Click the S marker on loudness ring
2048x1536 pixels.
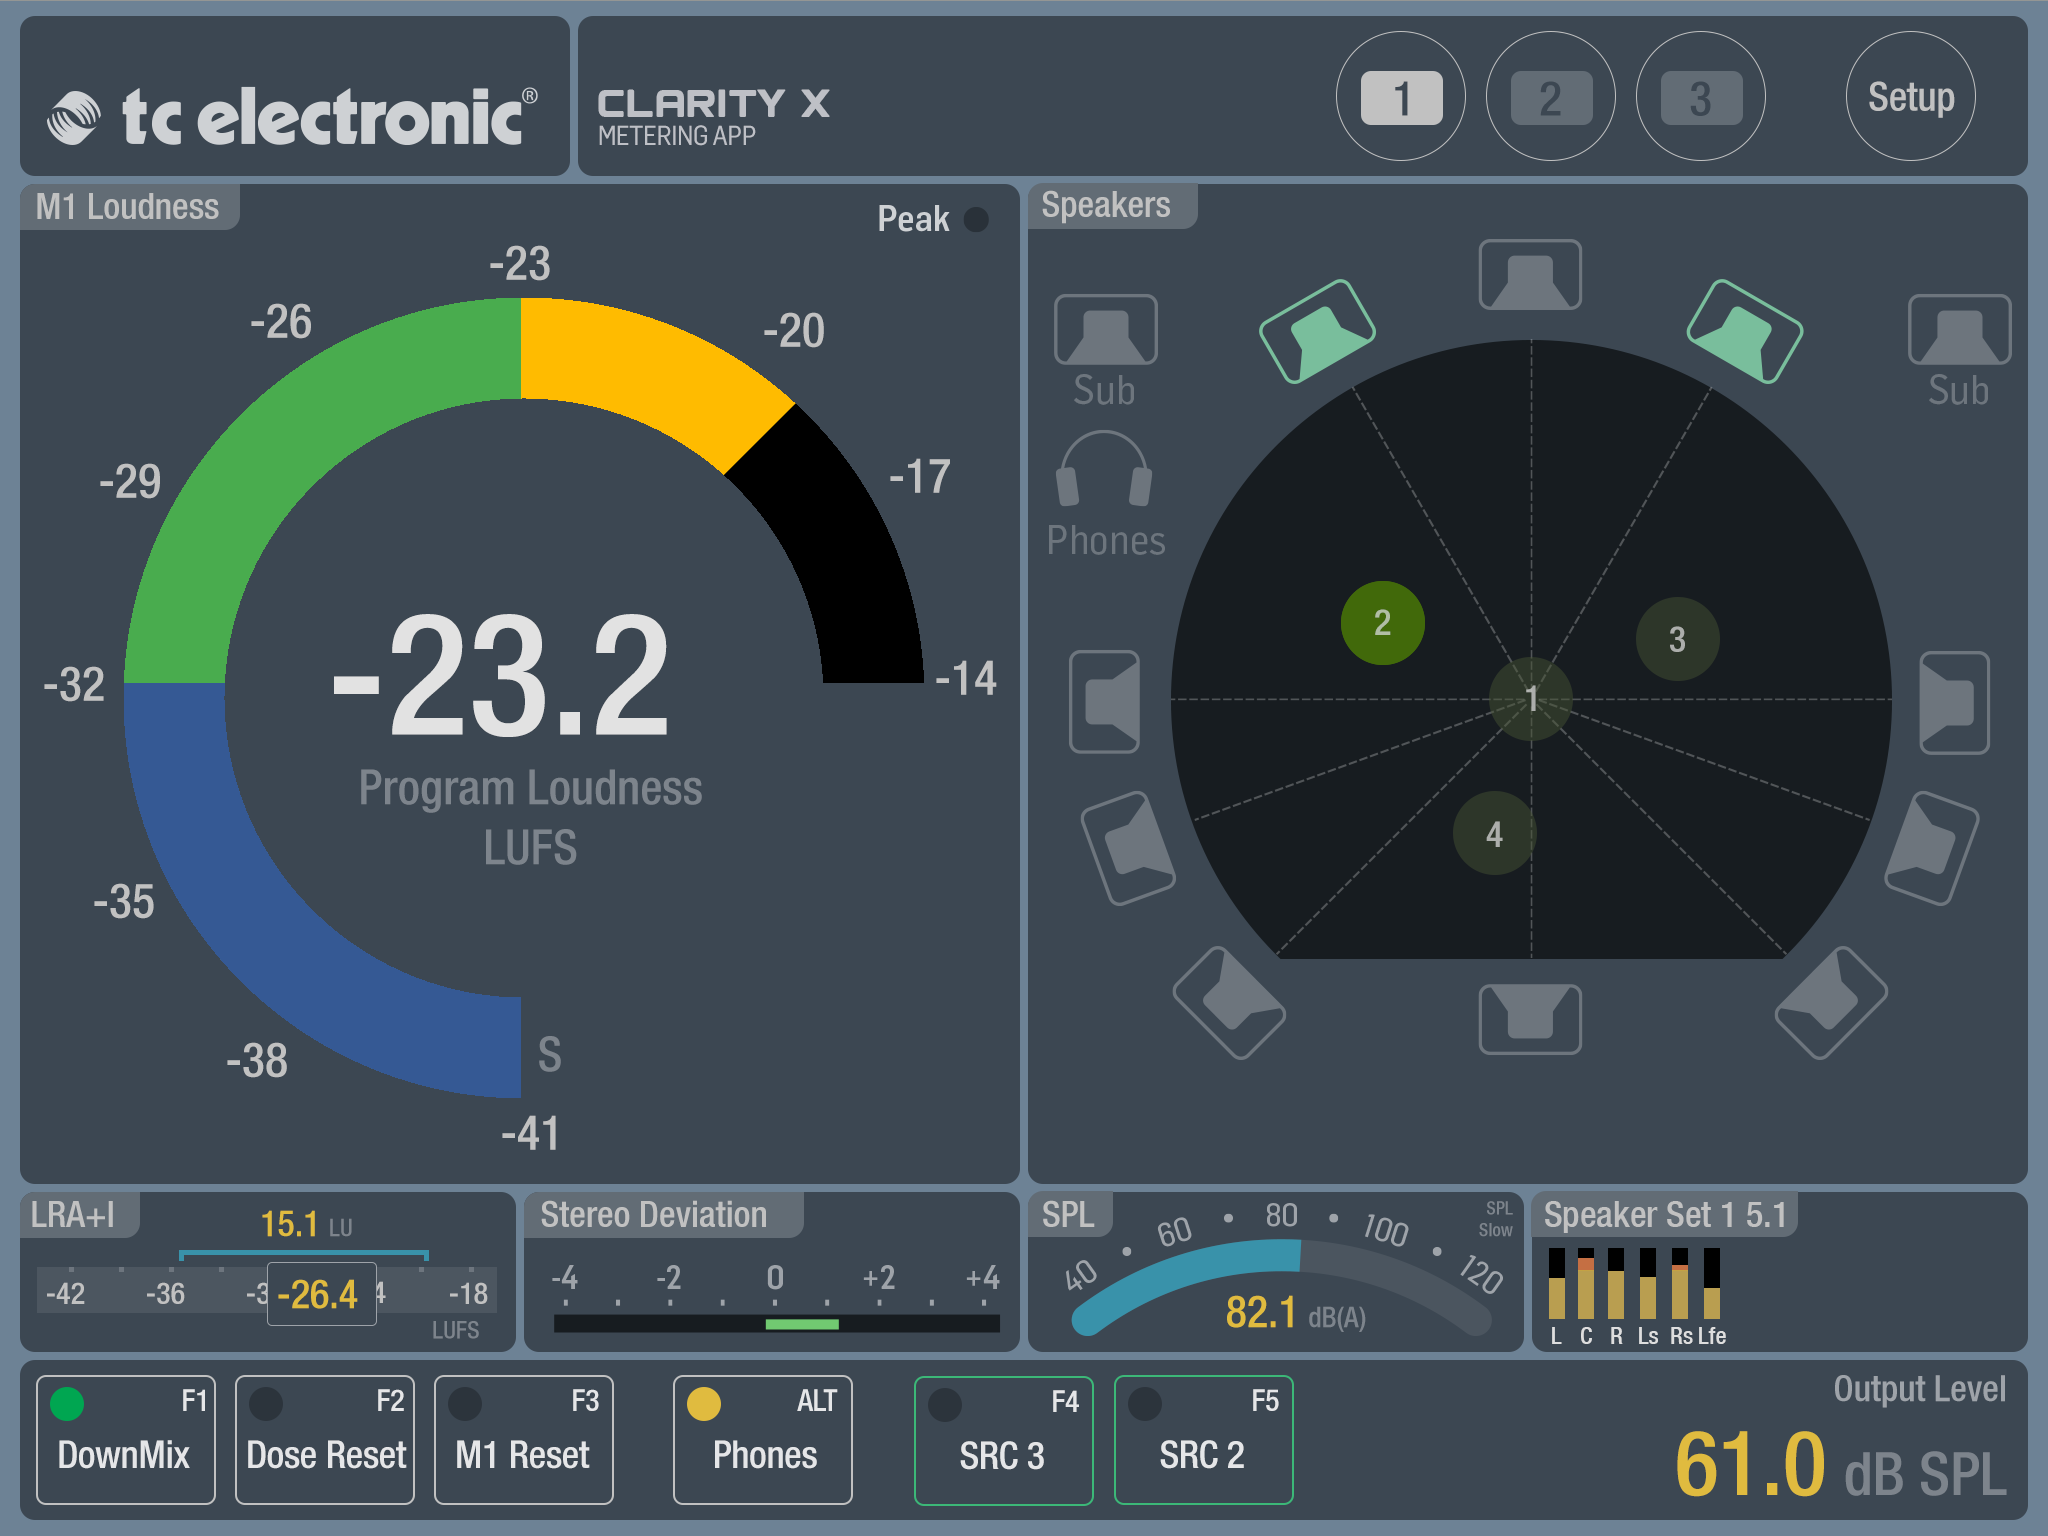click(550, 1055)
